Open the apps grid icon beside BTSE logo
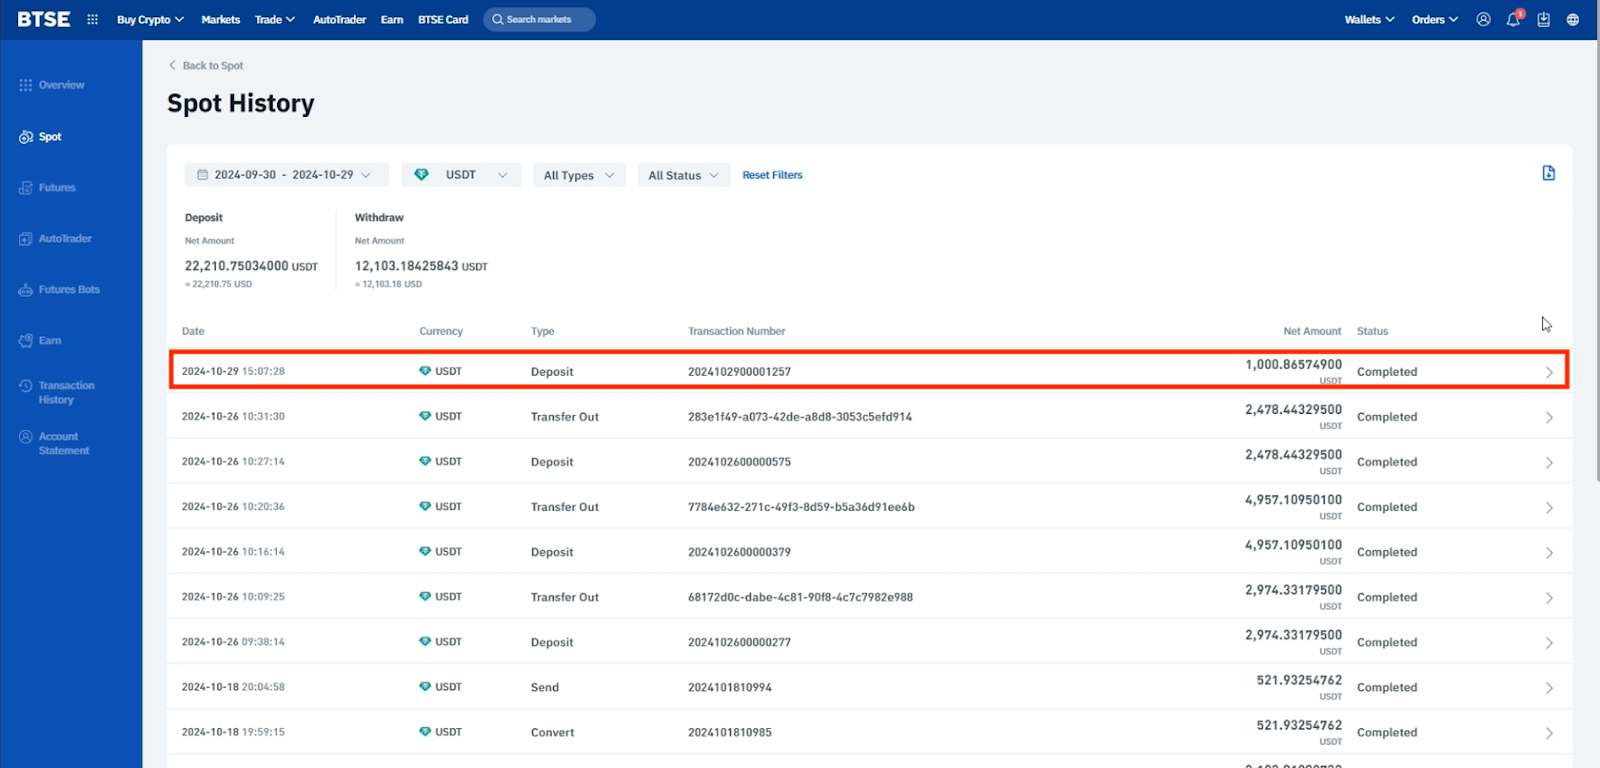The width and height of the screenshot is (1600, 768). coord(92,19)
